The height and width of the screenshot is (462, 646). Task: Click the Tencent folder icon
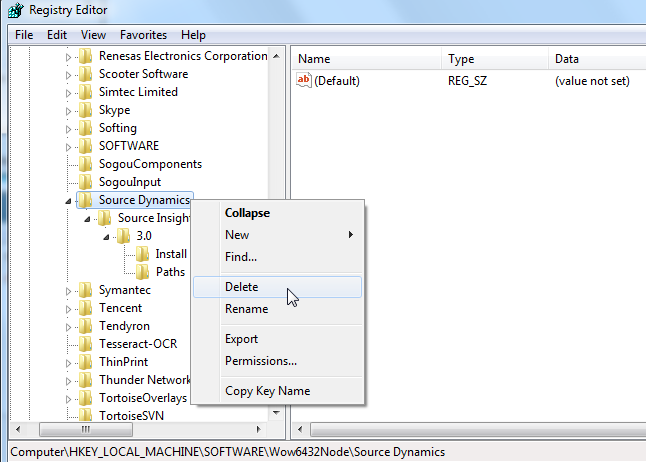pos(86,308)
